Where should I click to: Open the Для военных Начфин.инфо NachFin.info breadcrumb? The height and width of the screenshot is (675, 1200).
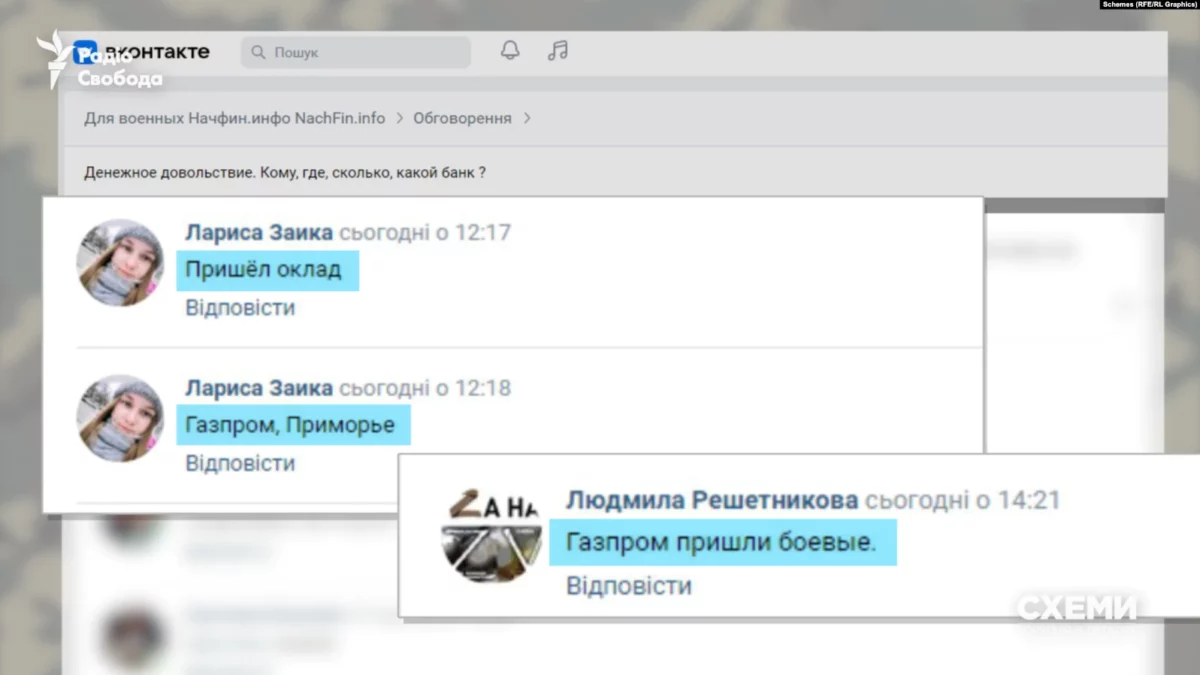pyautogui.click(x=235, y=118)
